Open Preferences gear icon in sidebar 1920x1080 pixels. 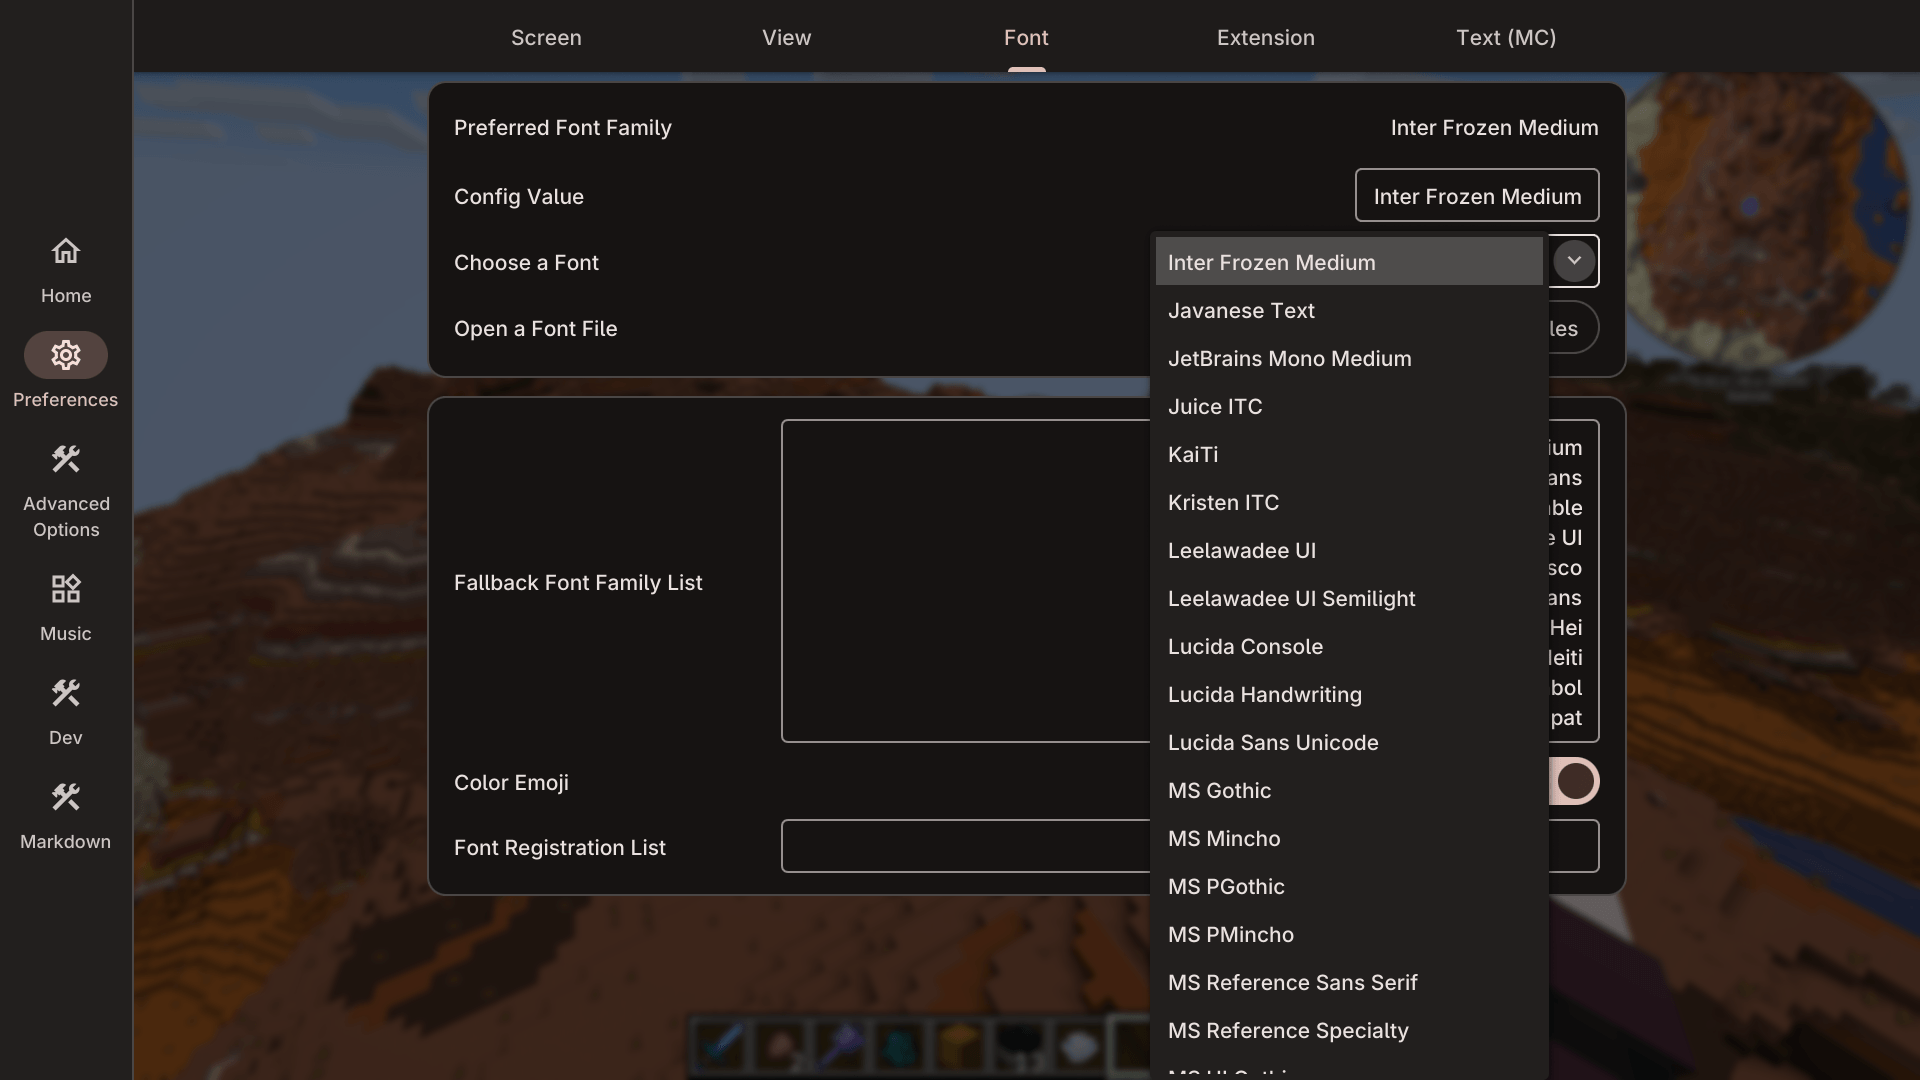coord(66,355)
